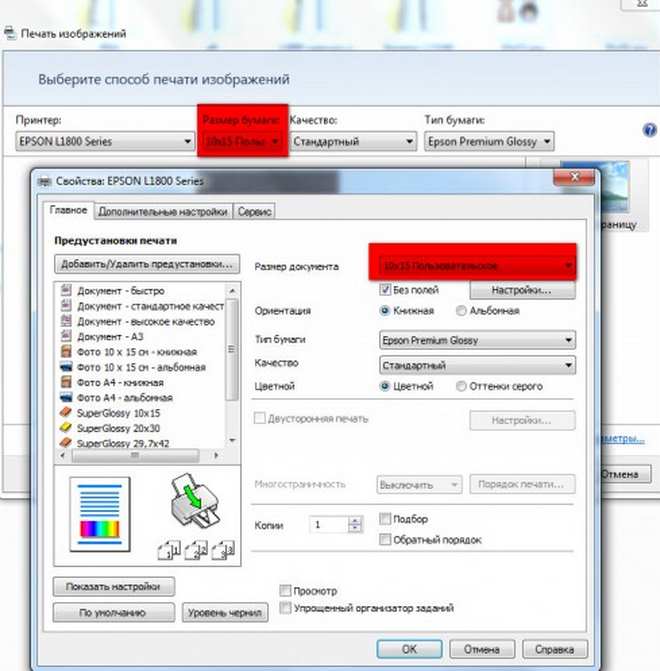Click the Справка button
Image resolution: width=660 pixels, height=671 pixels.
click(555, 649)
